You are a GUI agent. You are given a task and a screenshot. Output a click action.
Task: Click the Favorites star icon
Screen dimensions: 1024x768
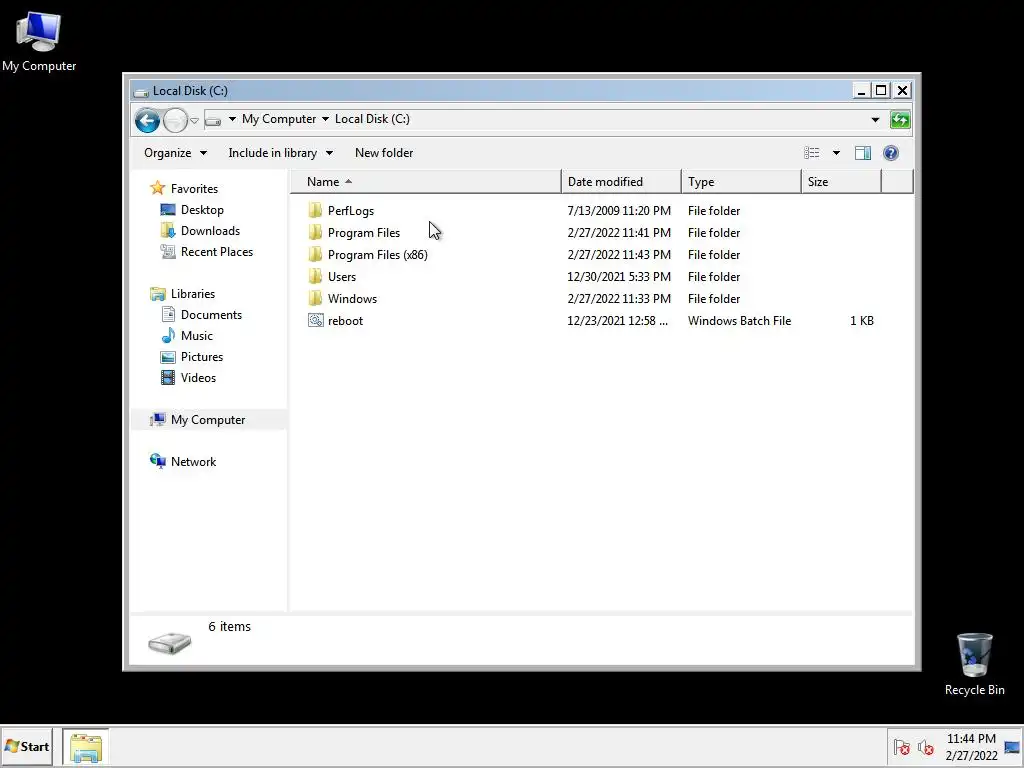[157, 188]
